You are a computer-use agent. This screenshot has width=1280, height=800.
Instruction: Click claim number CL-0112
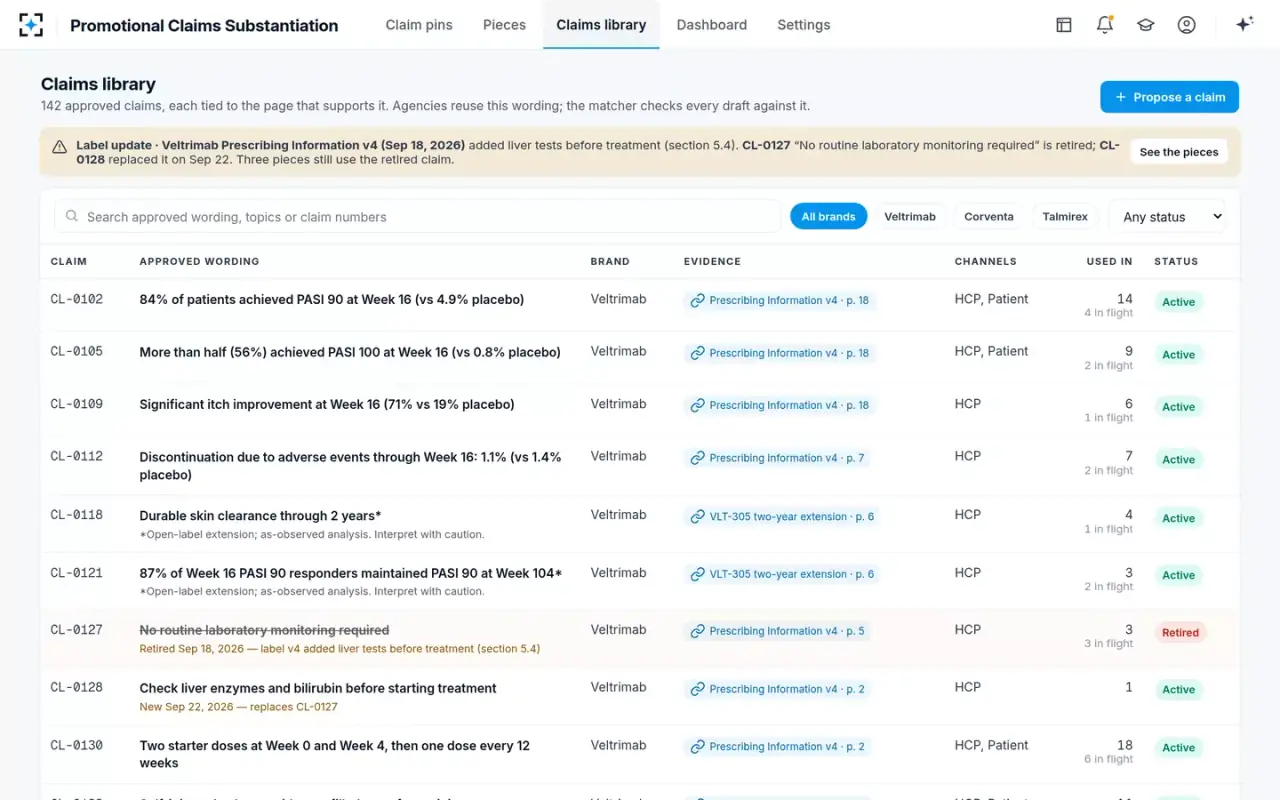pos(77,456)
